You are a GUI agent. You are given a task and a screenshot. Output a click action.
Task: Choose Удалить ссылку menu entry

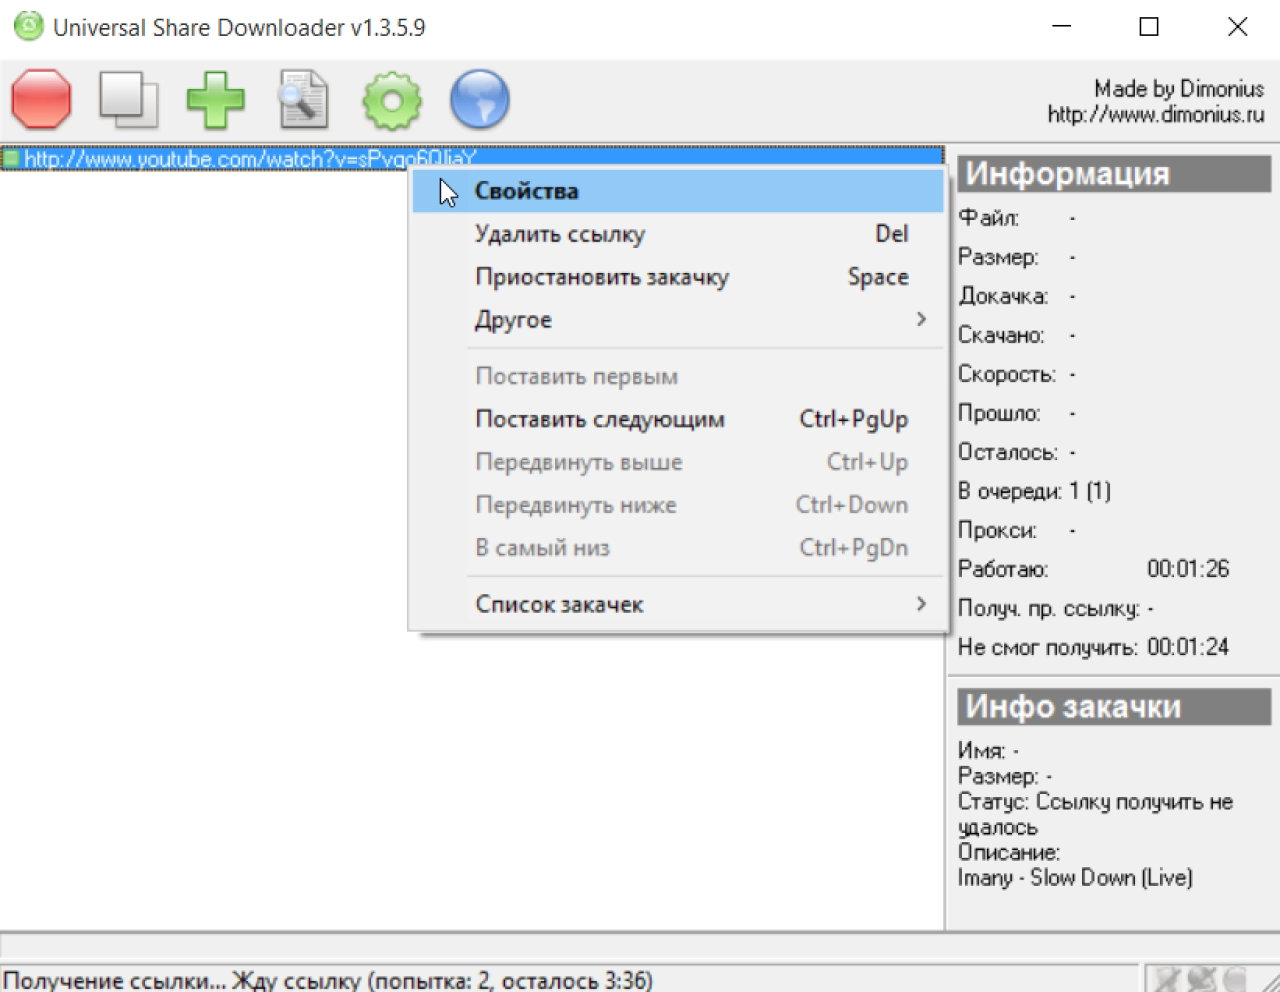pos(678,234)
